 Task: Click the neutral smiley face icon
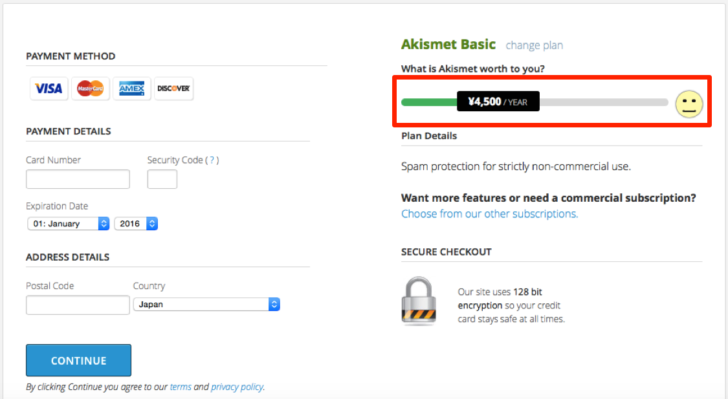coord(689,104)
